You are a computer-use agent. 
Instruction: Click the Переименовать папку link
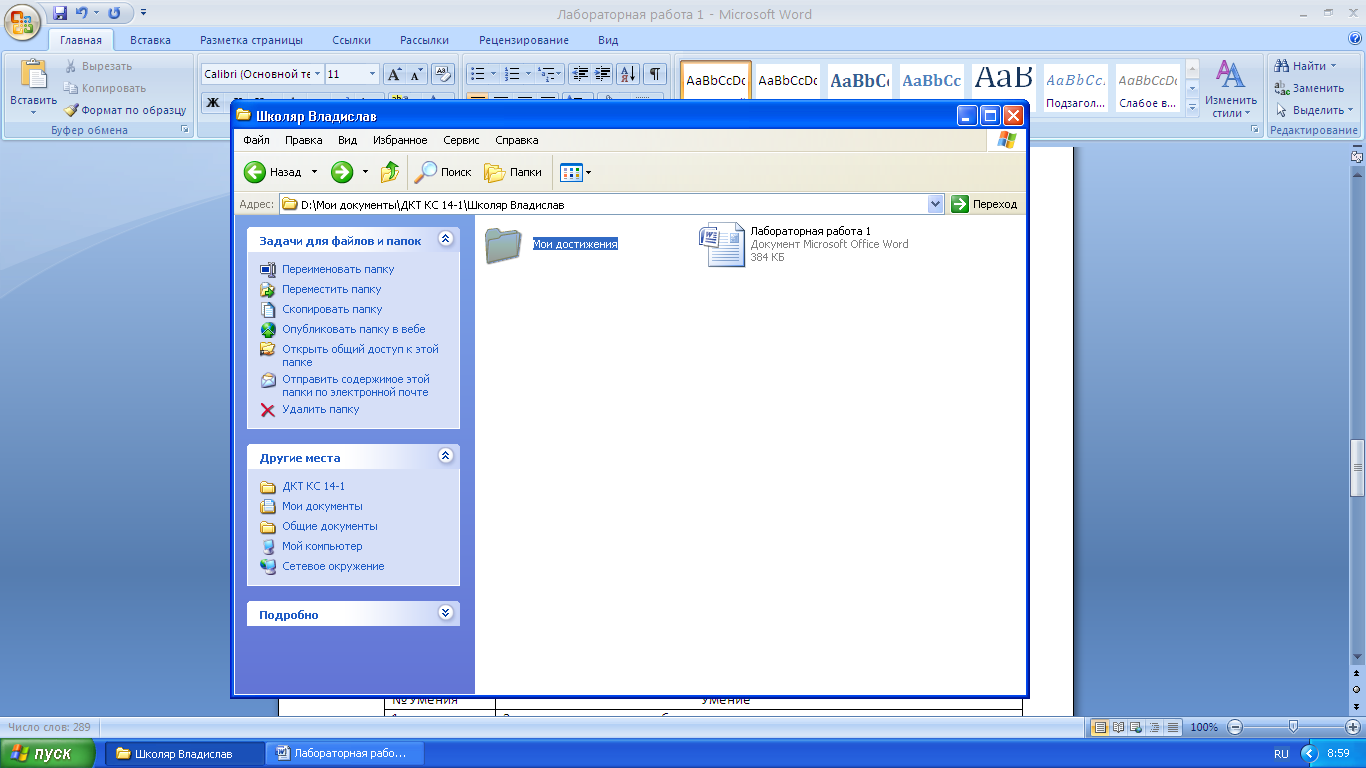coord(338,269)
